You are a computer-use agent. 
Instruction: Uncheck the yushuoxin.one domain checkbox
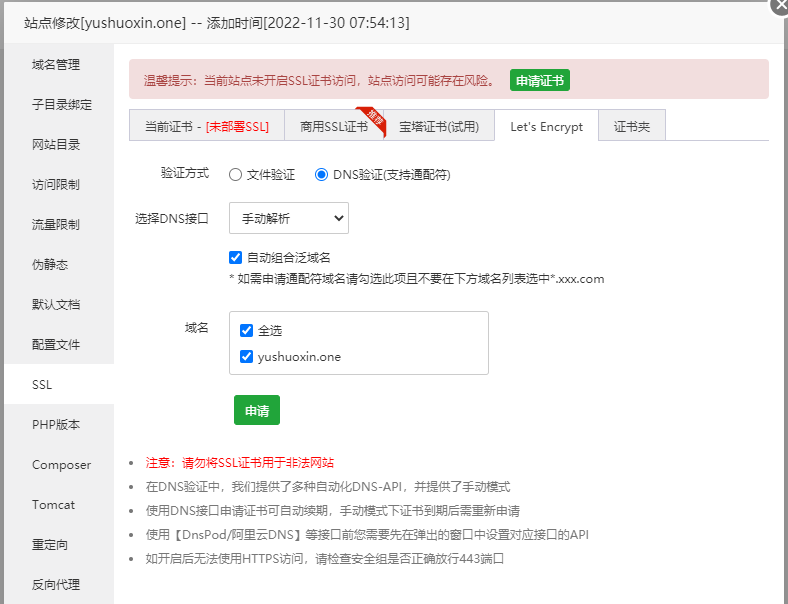click(x=247, y=356)
